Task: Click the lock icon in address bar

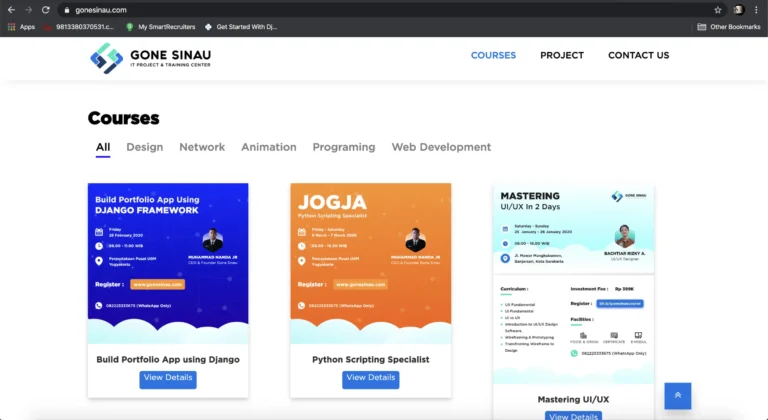Action: (67, 10)
